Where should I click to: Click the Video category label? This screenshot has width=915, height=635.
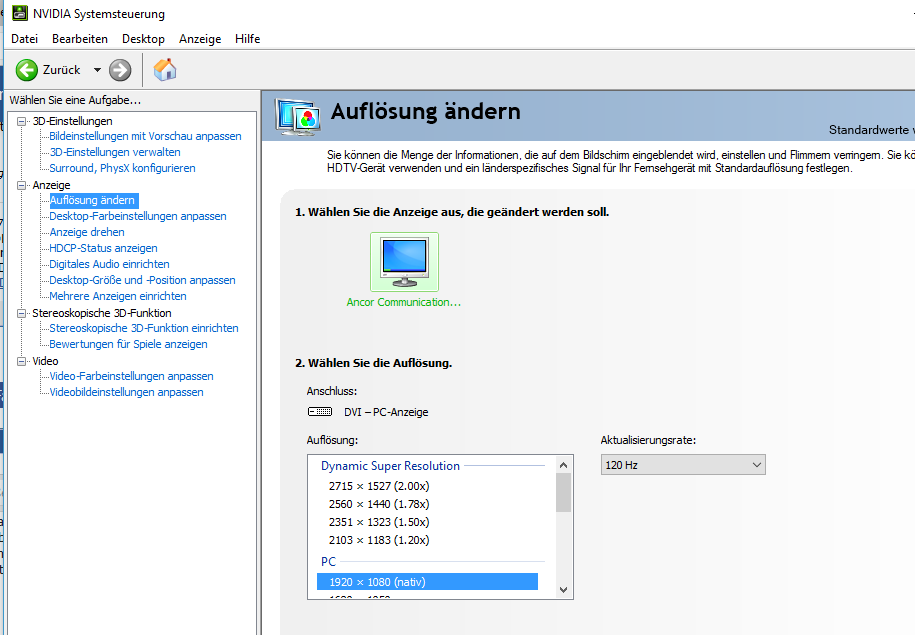click(x=46, y=361)
